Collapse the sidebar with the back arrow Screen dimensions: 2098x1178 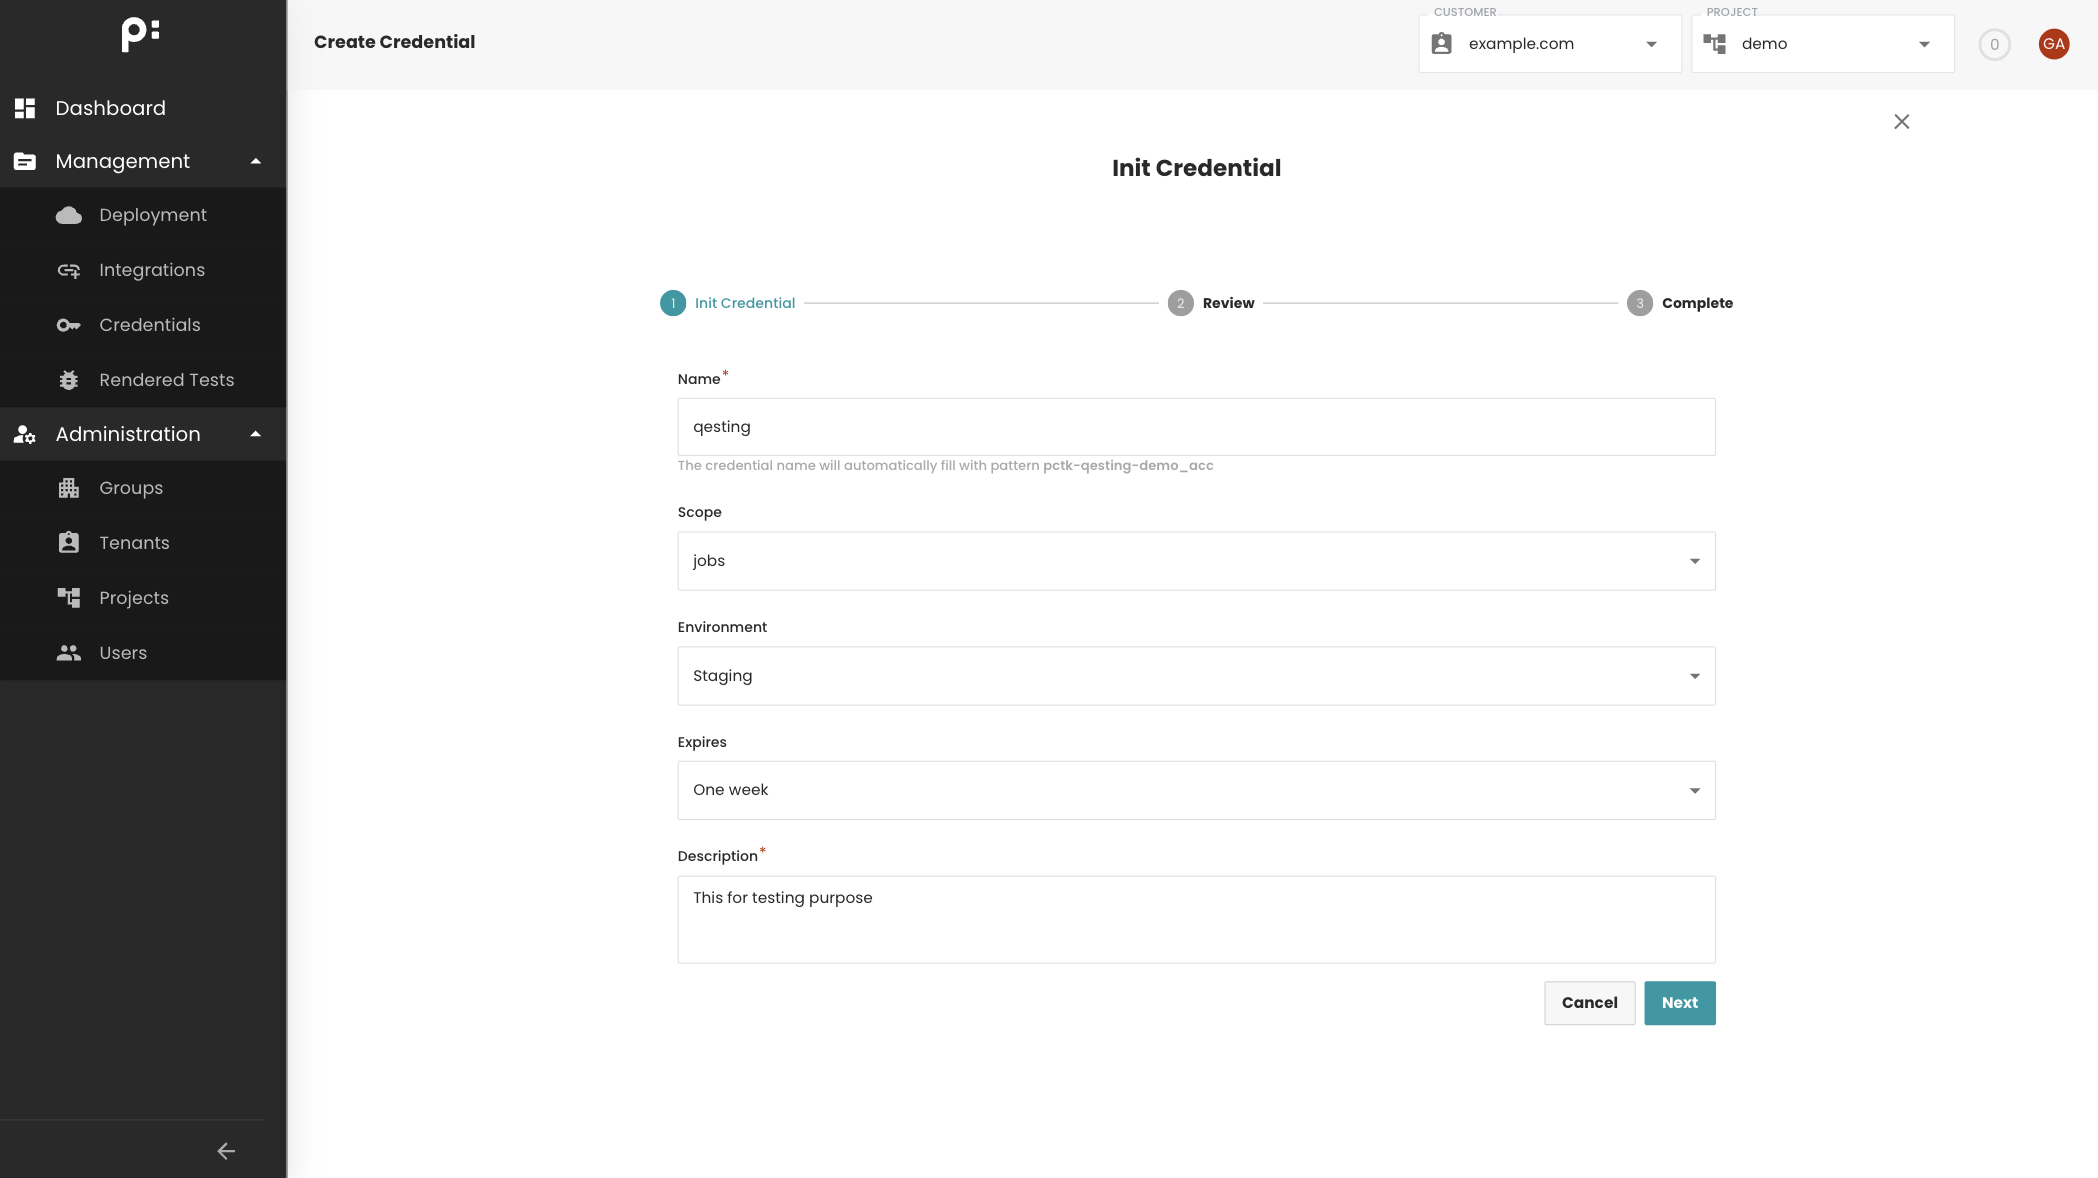pos(225,1150)
